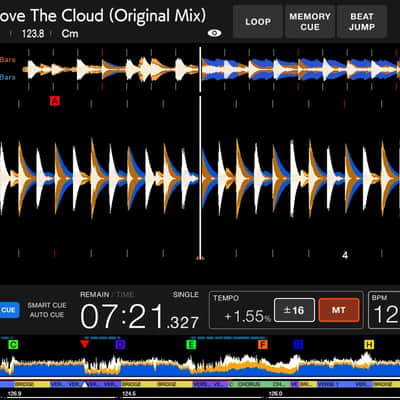The width and height of the screenshot is (400, 400).
Task: Toggle Master Tempo MT button
Action: click(x=339, y=310)
